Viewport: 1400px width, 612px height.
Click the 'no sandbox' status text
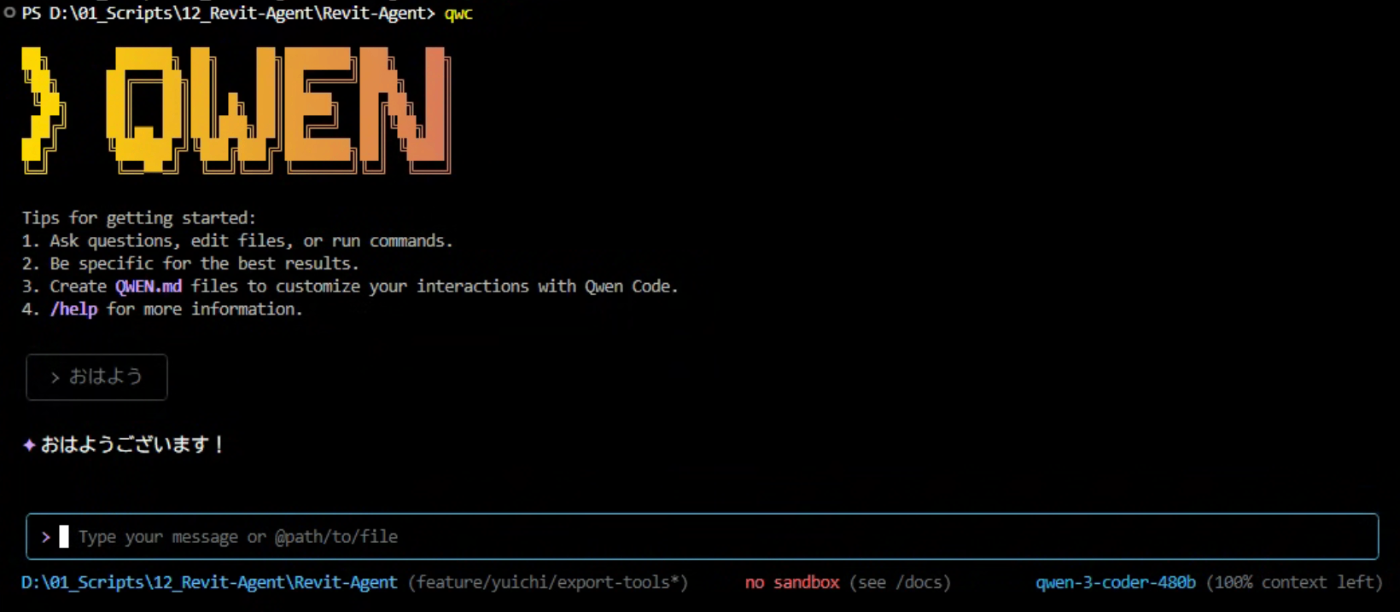pyautogui.click(x=792, y=582)
